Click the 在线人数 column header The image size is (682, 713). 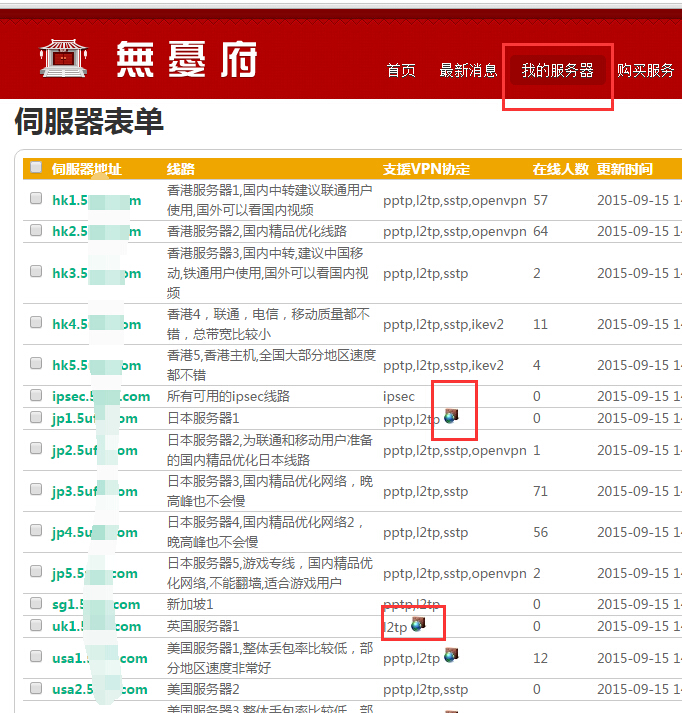click(560, 169)
